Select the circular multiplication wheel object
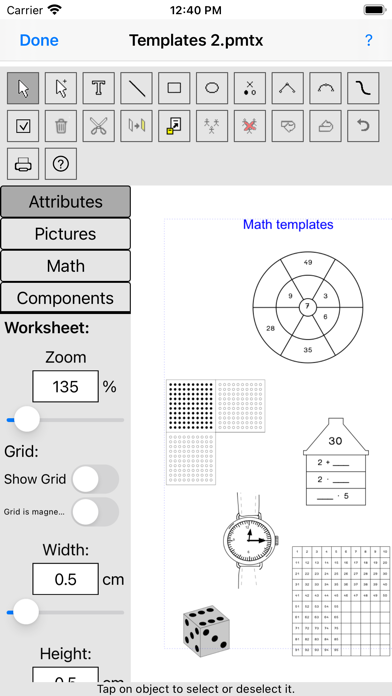This screenshot has width=392, height=696. coord(308,307)
